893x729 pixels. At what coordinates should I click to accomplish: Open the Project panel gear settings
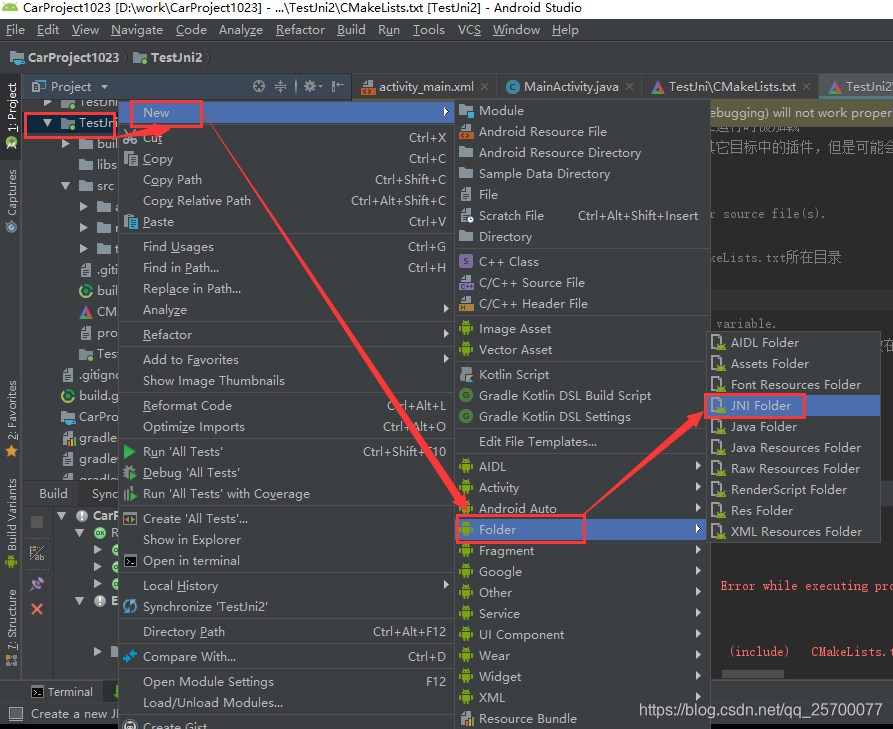click(x=312, y=86)
